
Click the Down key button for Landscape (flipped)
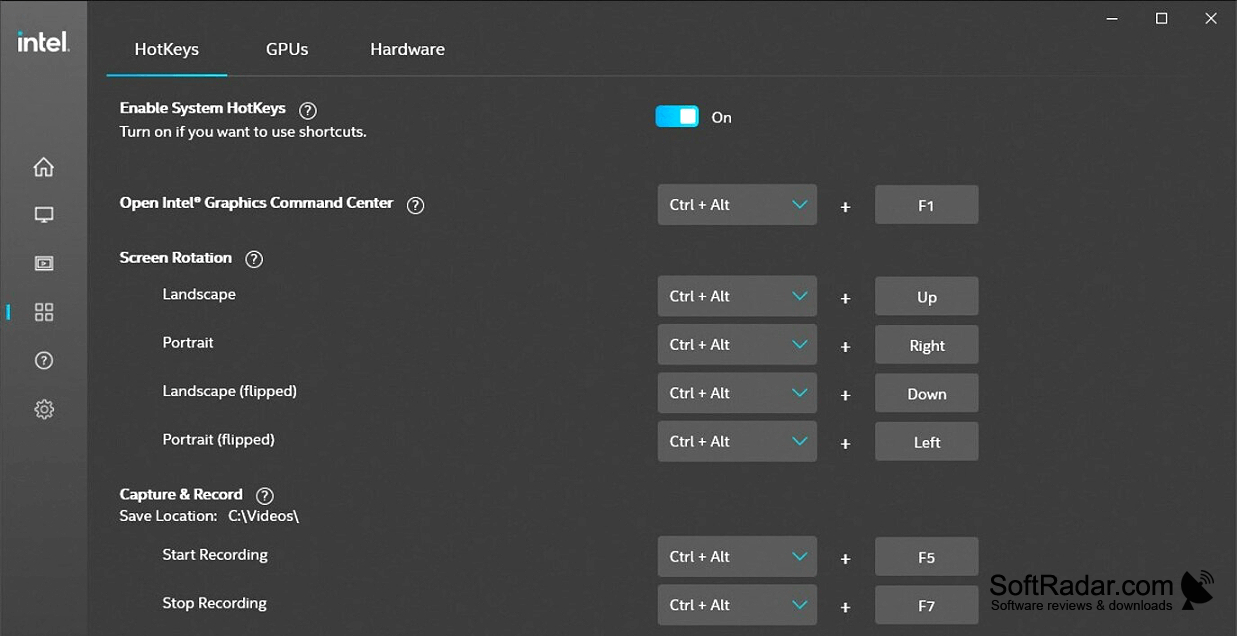(926, 393)
